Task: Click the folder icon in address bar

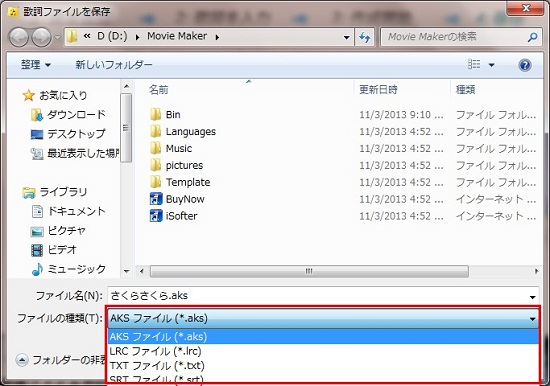Action: pos(72,36)
